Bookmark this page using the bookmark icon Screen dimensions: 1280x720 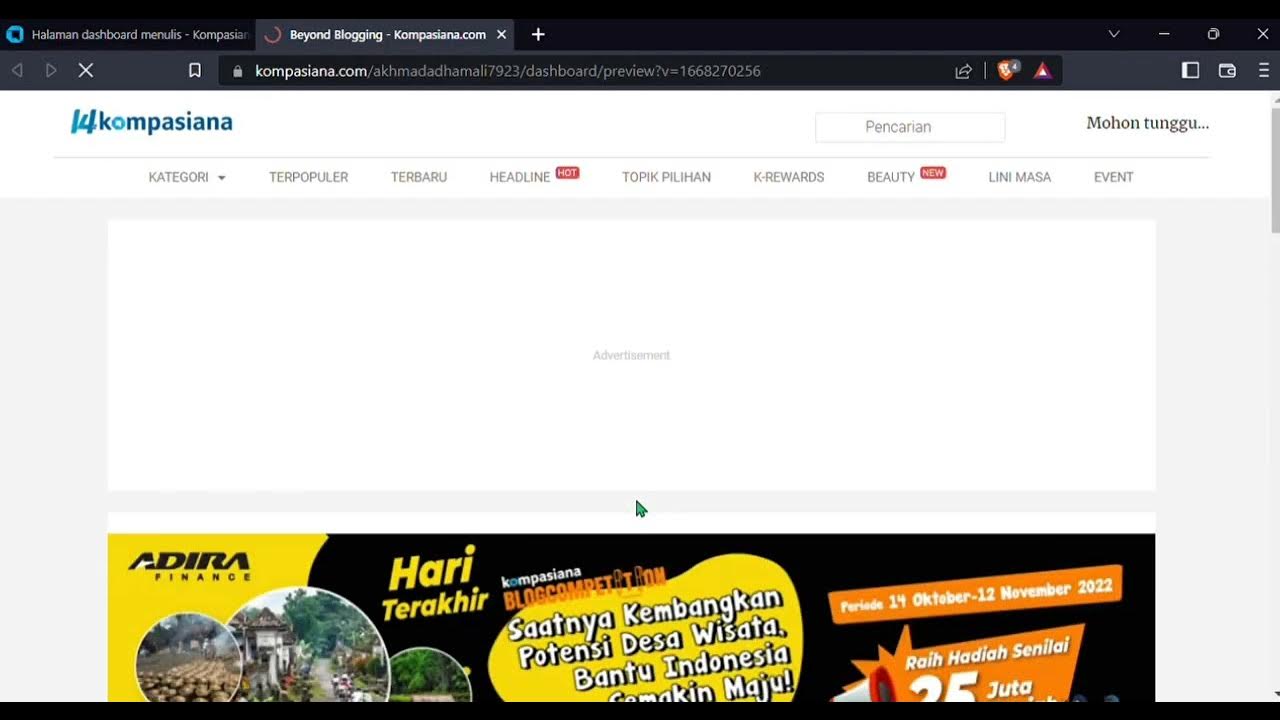[195, 71]
